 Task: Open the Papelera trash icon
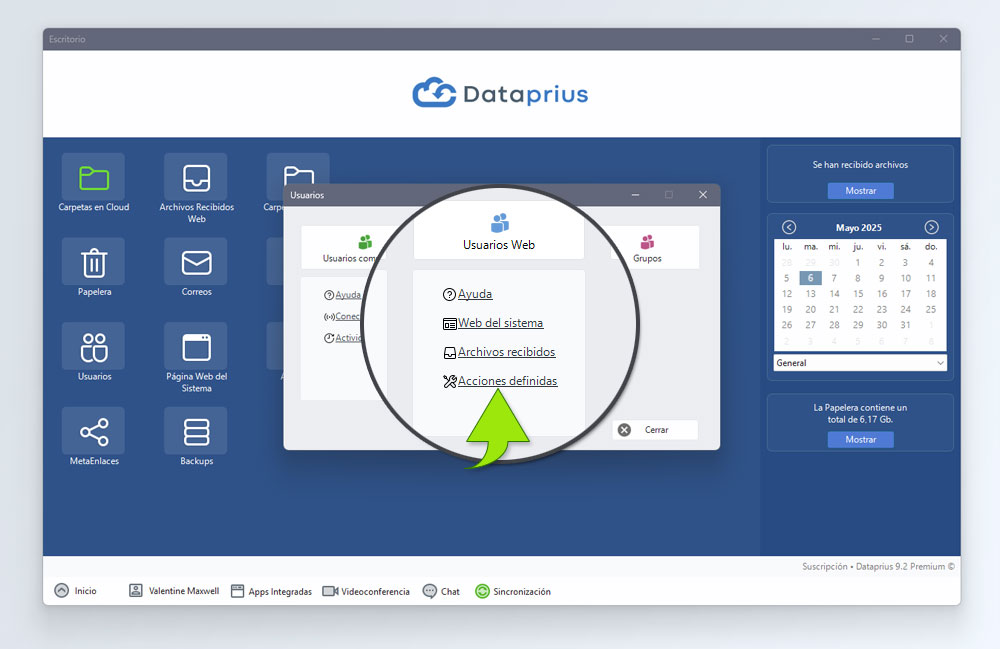pos(93,263)
